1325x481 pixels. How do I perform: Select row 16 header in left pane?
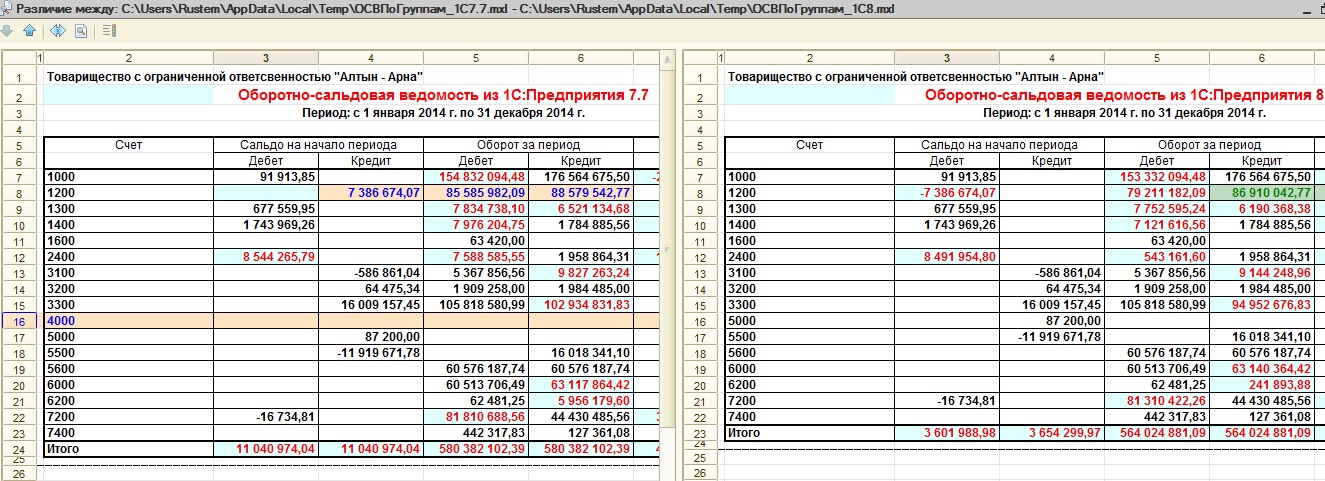[x=19, y=321]
